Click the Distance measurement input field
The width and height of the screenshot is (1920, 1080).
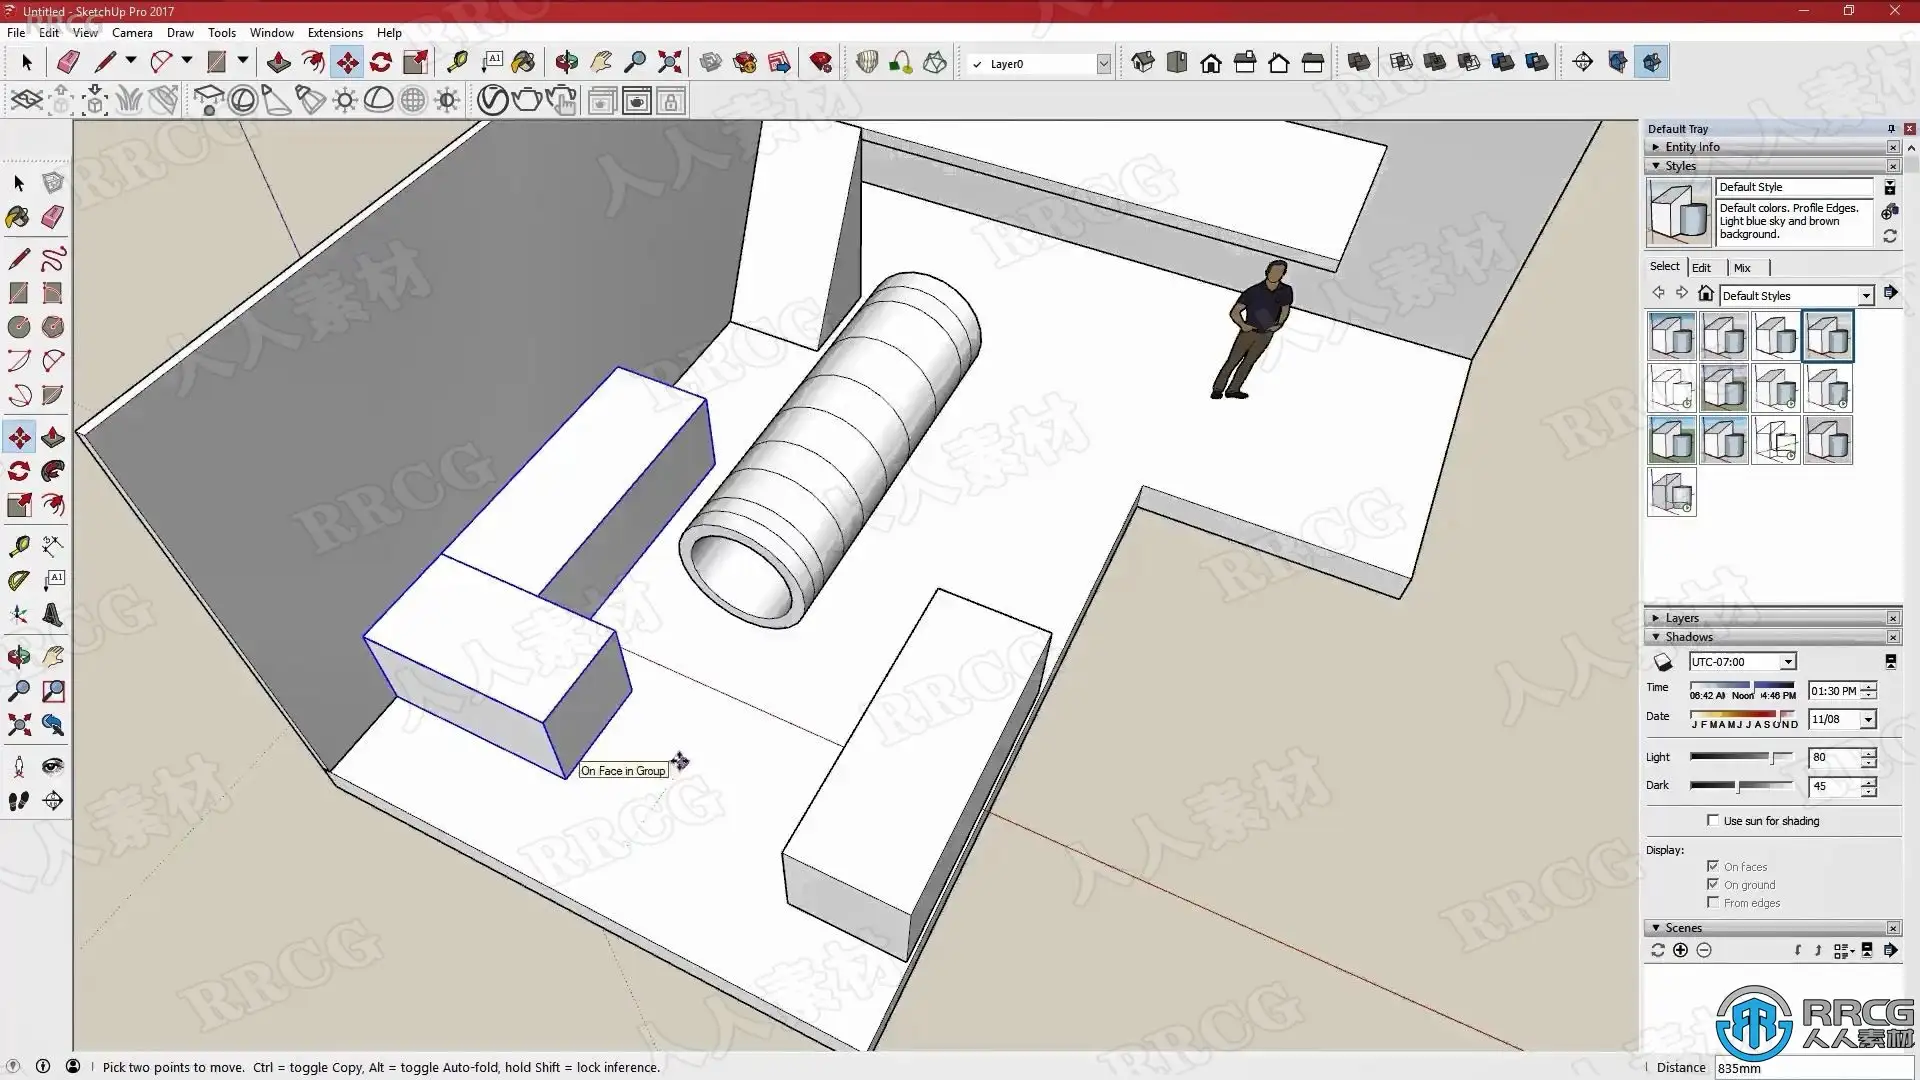tap(1808, 1068)
